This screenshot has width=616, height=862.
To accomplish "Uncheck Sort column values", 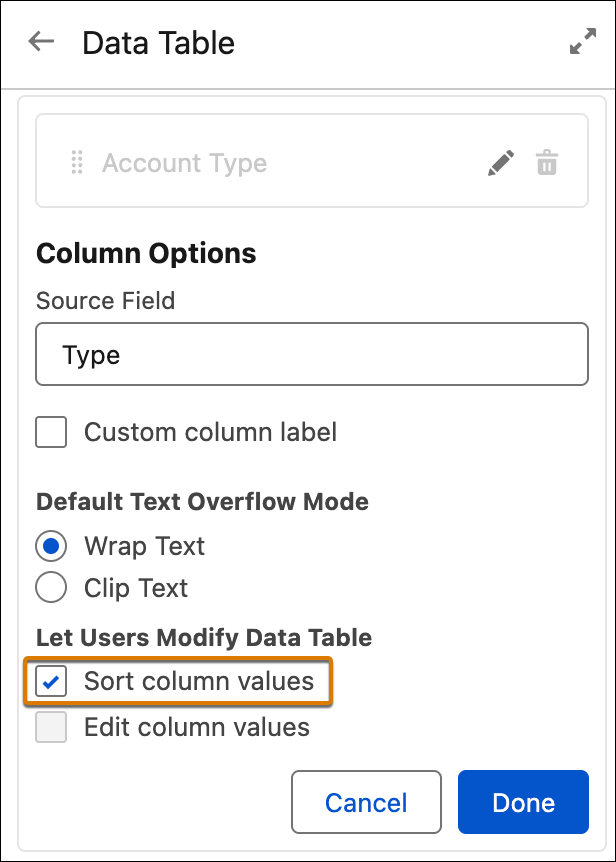I will 51,681.
